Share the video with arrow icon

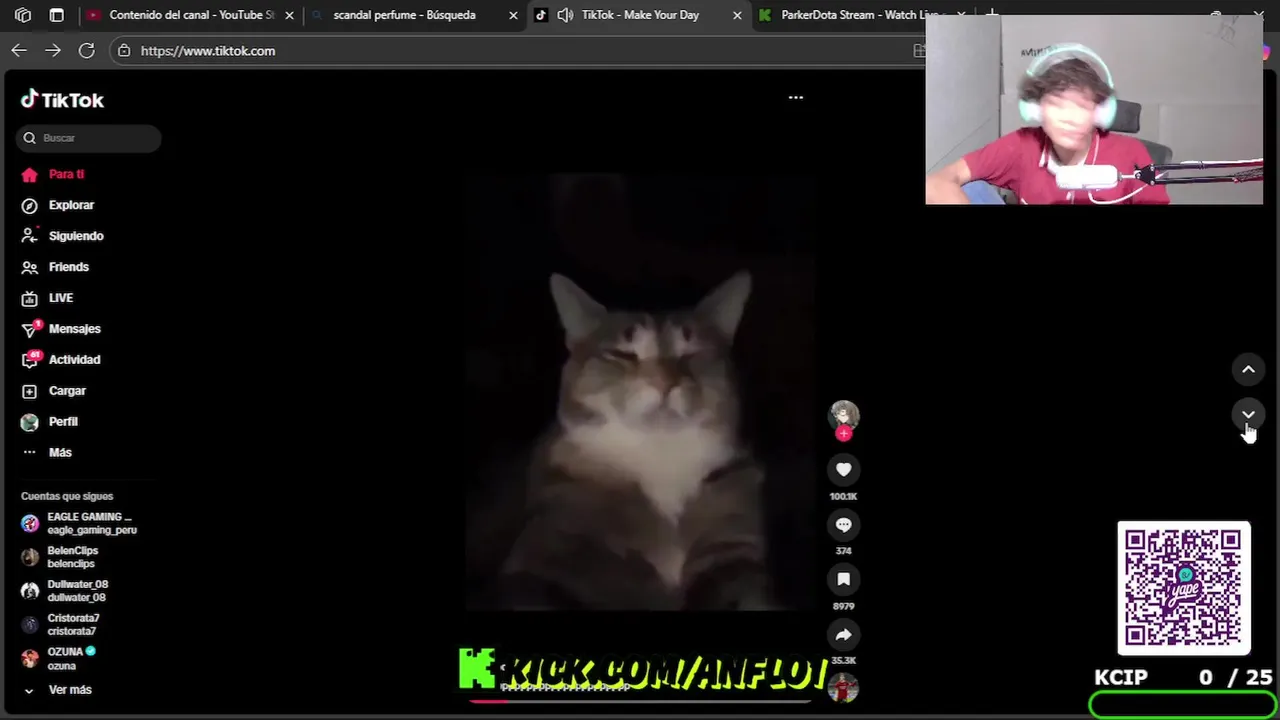(844, 635)
